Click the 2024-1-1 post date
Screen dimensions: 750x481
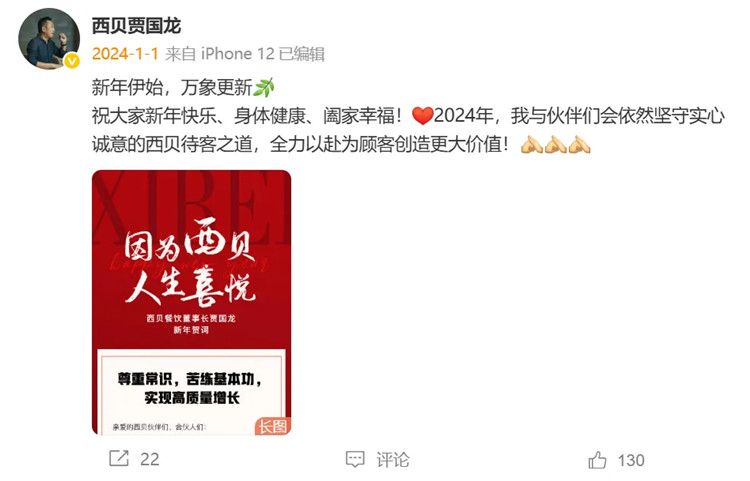125,54
